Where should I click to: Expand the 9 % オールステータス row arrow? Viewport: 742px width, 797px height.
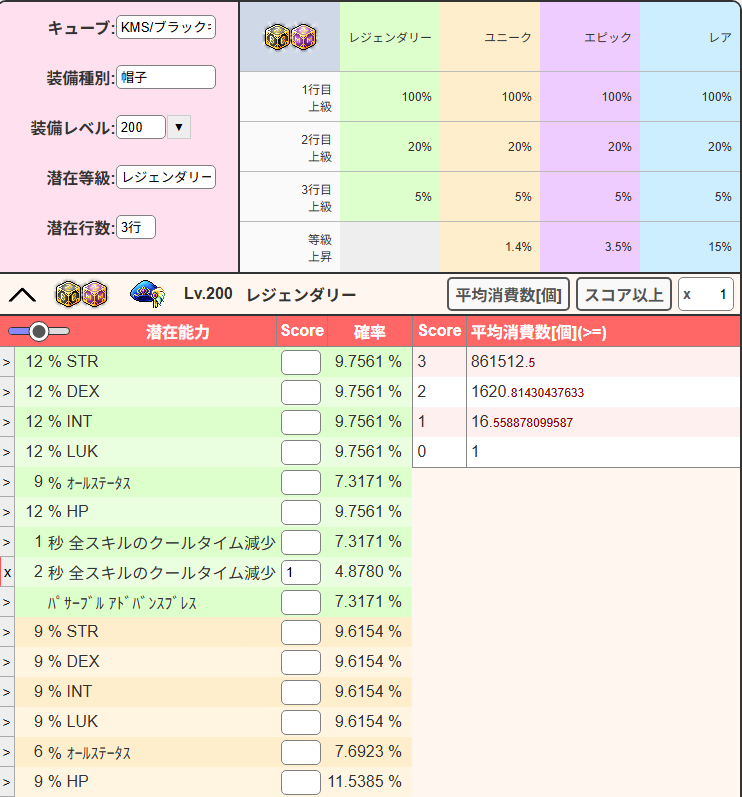coord(7,482)
